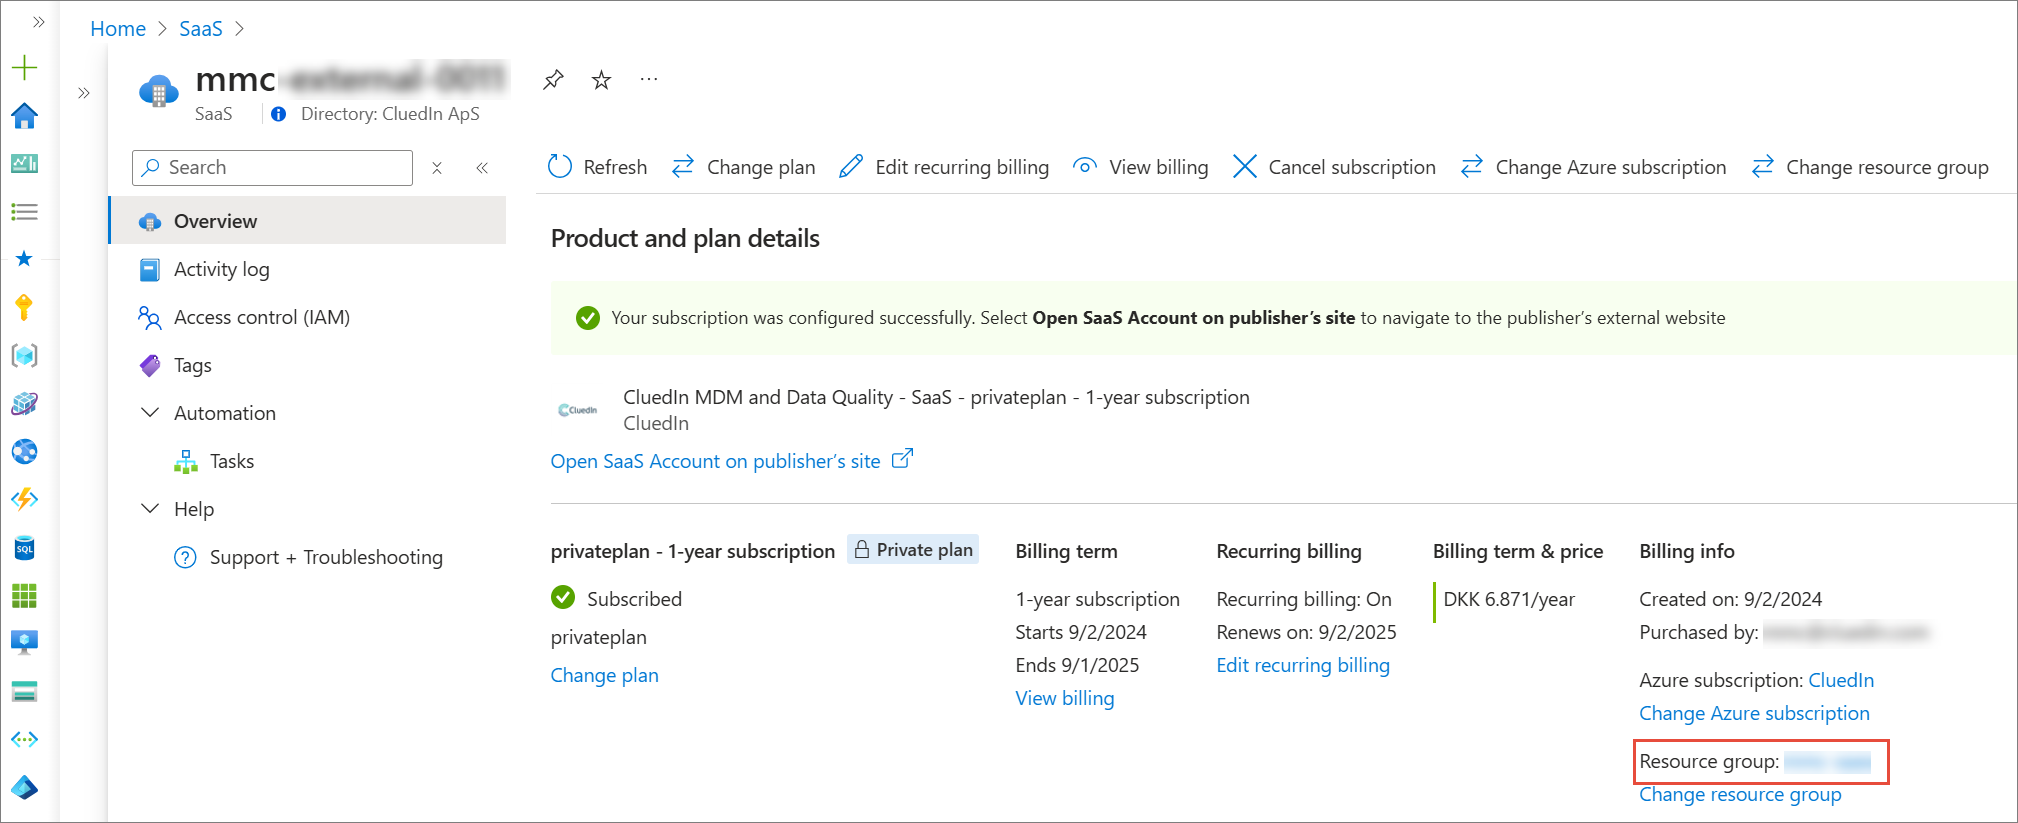Open the more options ellipsis menu

[x=649, y=79]
